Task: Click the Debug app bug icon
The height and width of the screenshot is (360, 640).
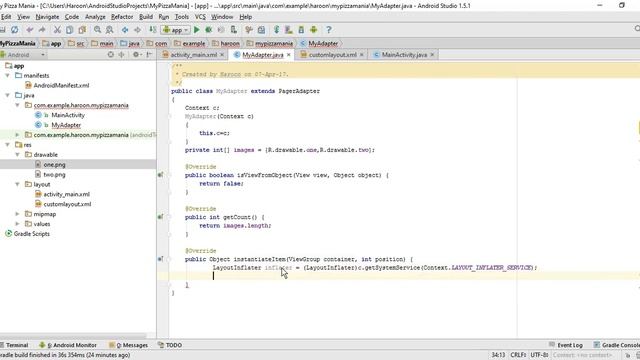Action: click(x=209, y=30)
